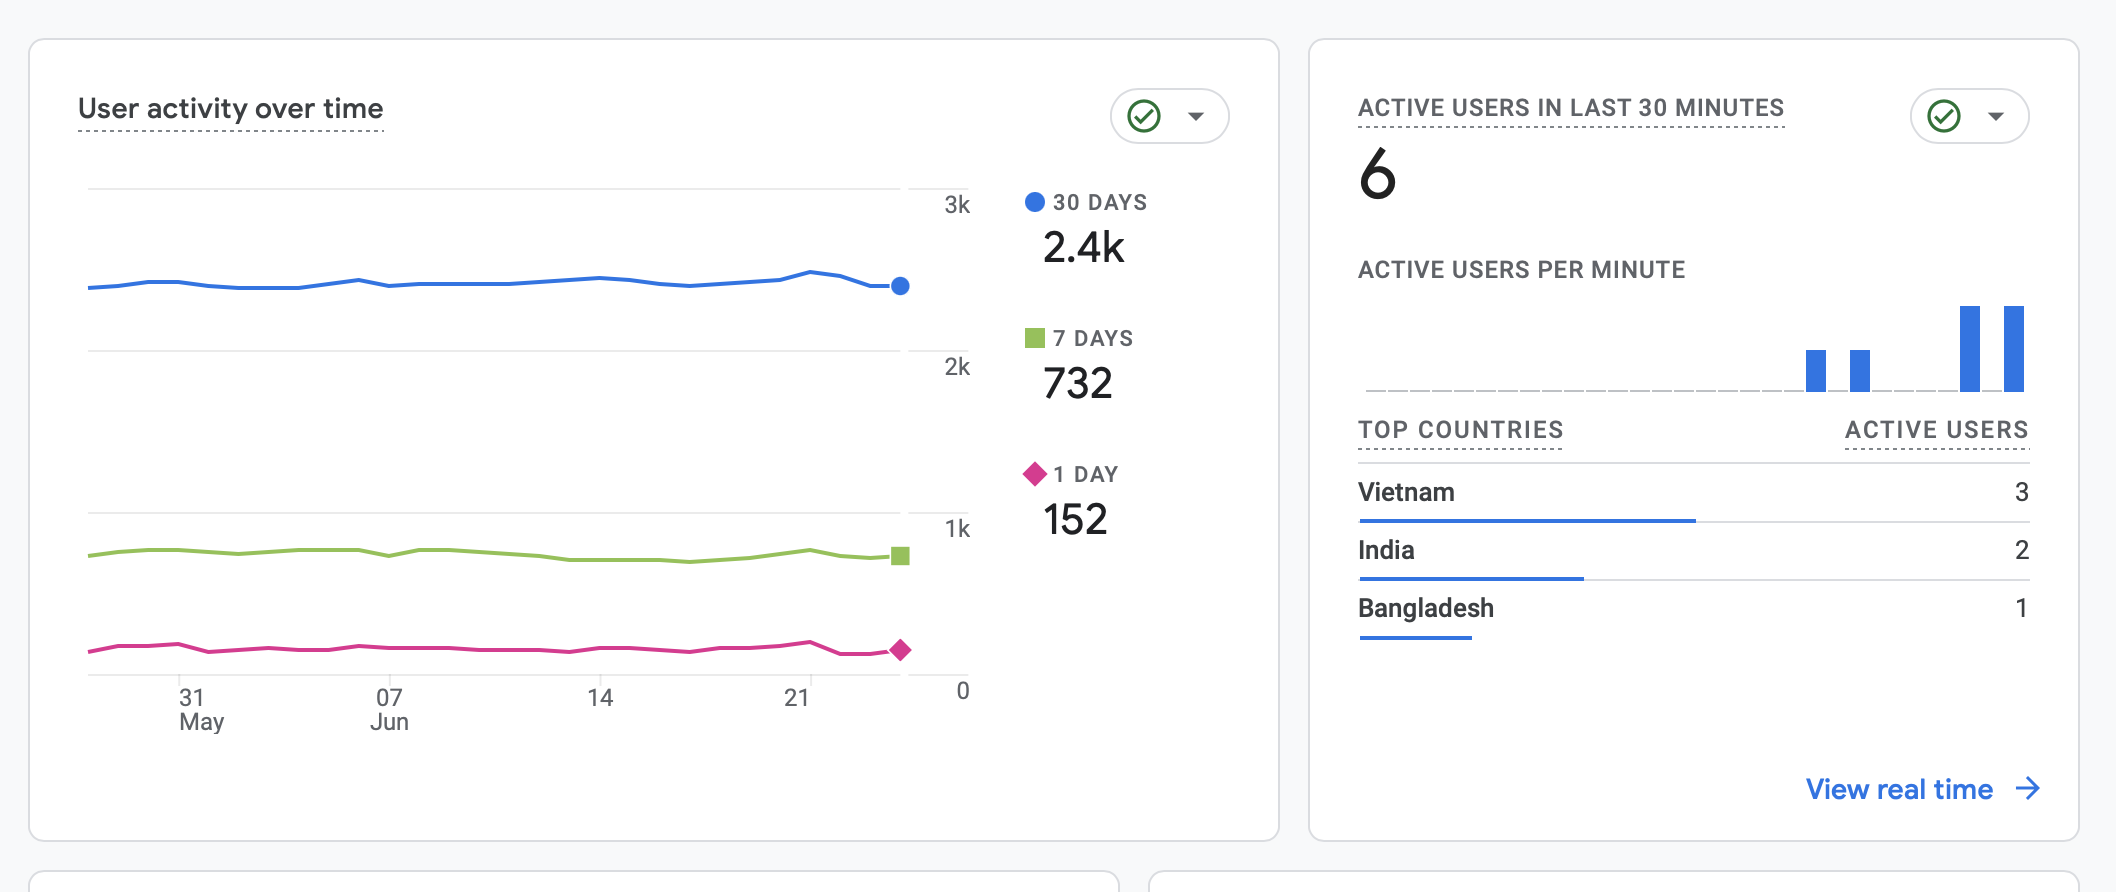The image size is (2116, 892).
Task: Click the rightmost active users per minute bar
Action: coord(2014,349)
